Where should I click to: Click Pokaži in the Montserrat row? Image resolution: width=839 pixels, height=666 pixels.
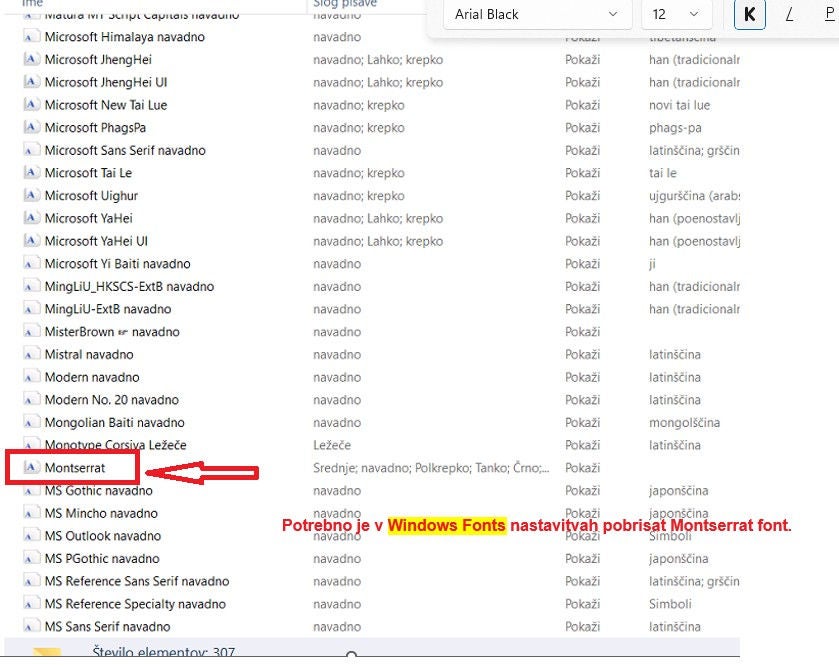point(582,468)
